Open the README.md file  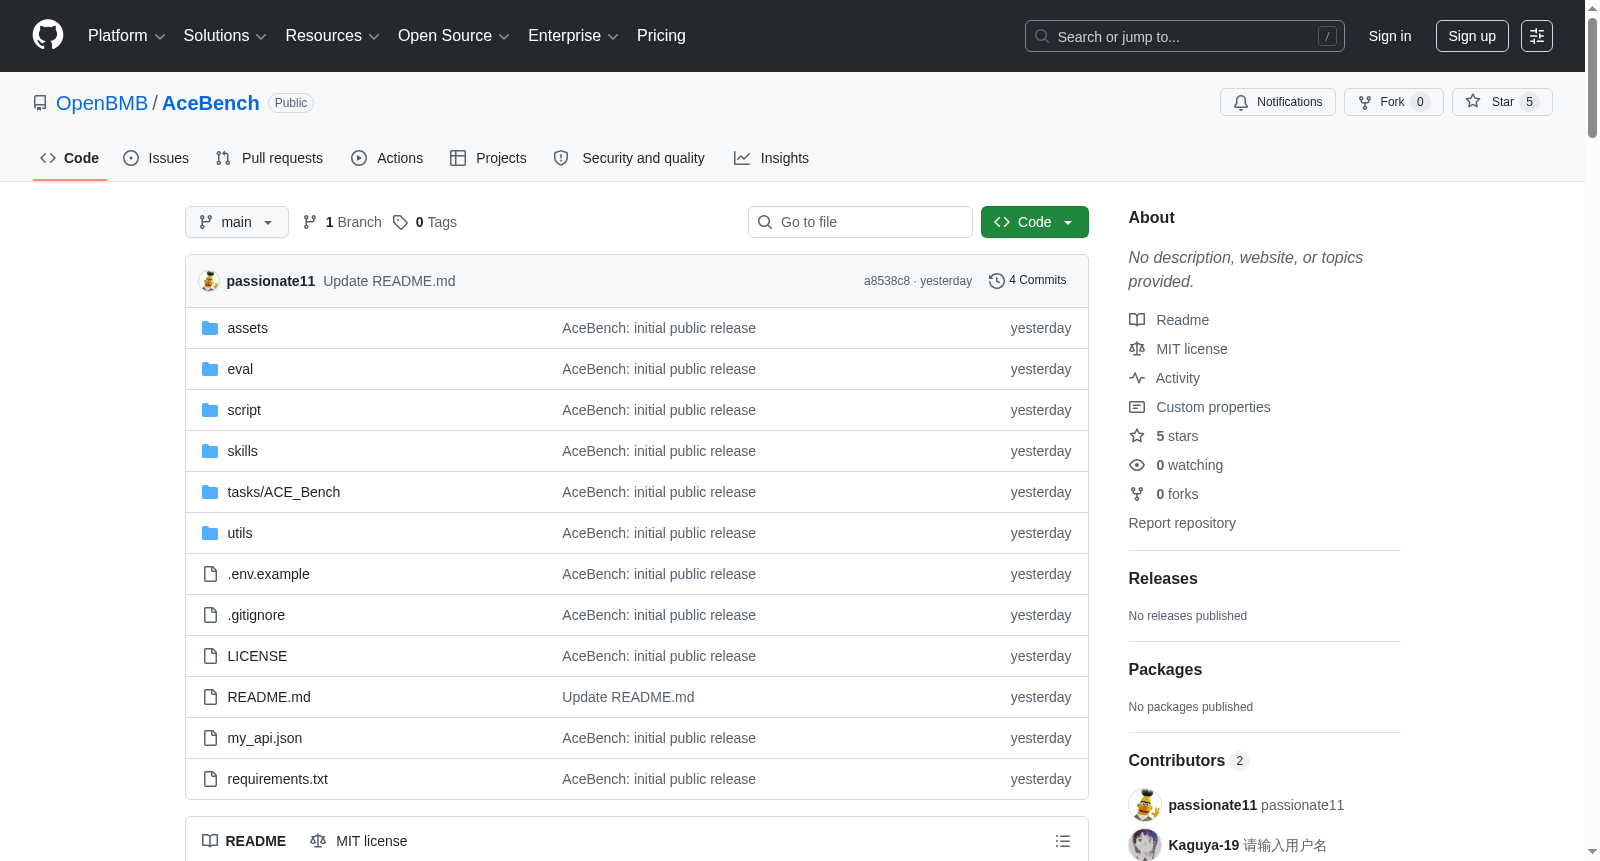(x=269, y=697)
